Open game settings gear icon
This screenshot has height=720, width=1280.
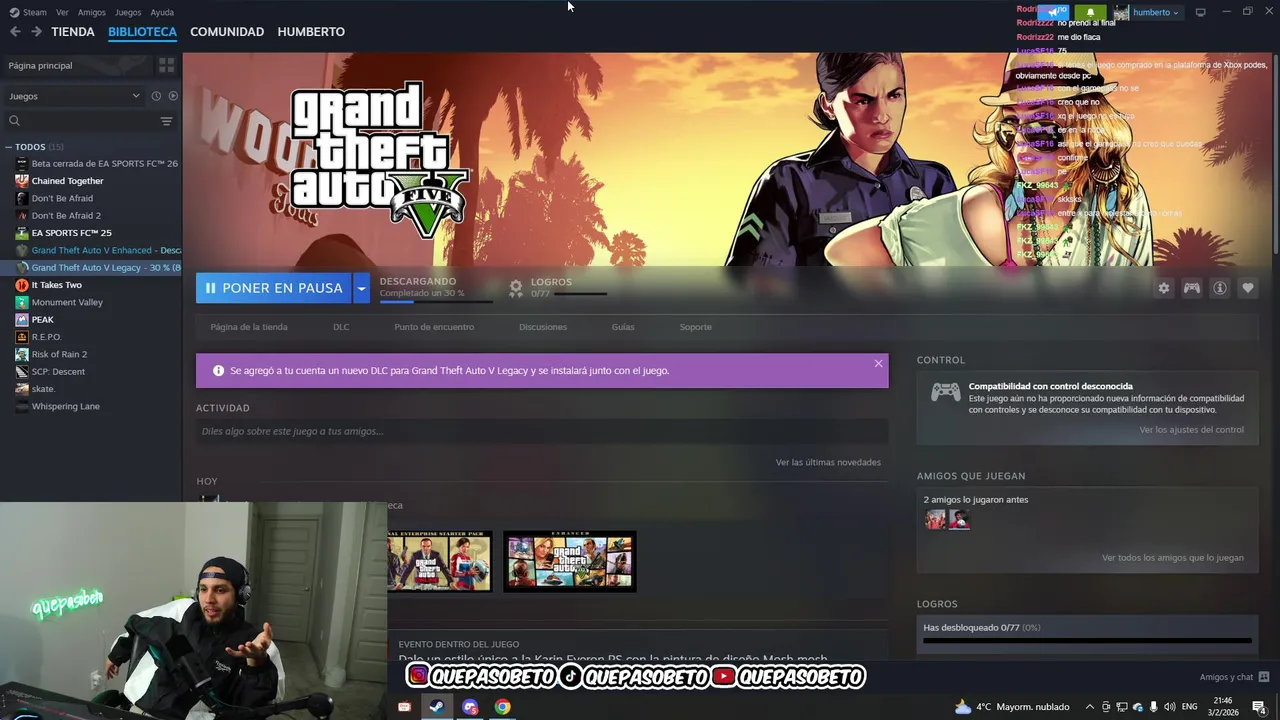(x=1164, y=288)
